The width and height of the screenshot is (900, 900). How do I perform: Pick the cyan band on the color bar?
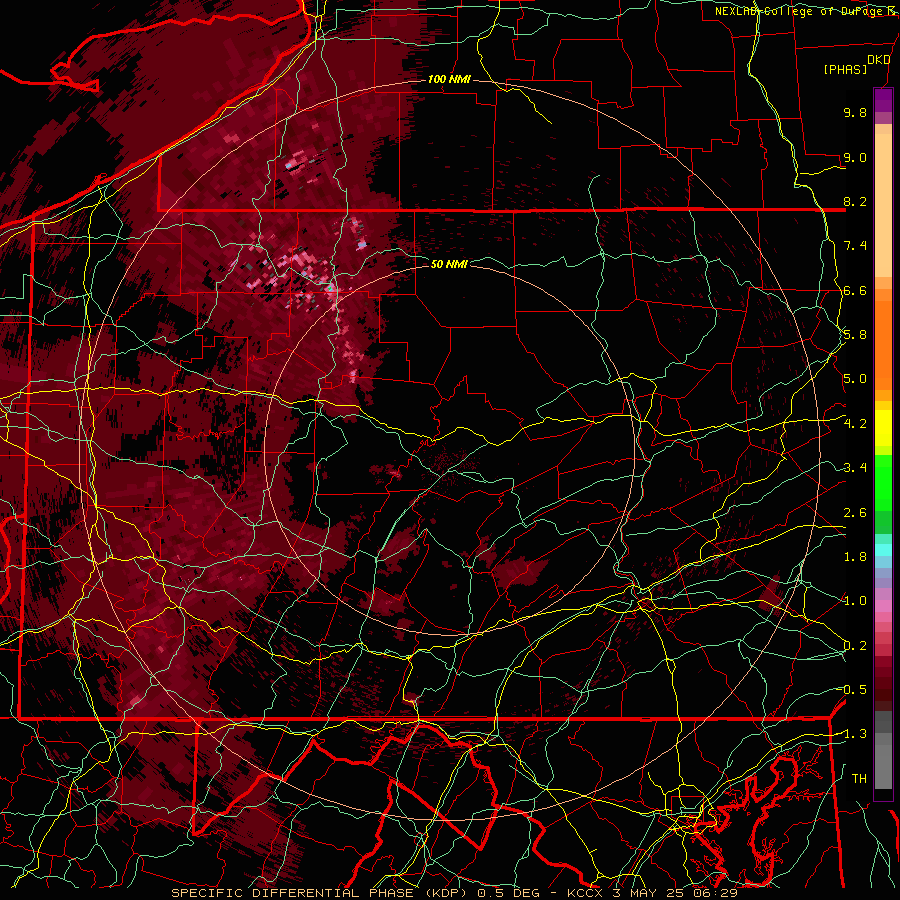point(883,550)
